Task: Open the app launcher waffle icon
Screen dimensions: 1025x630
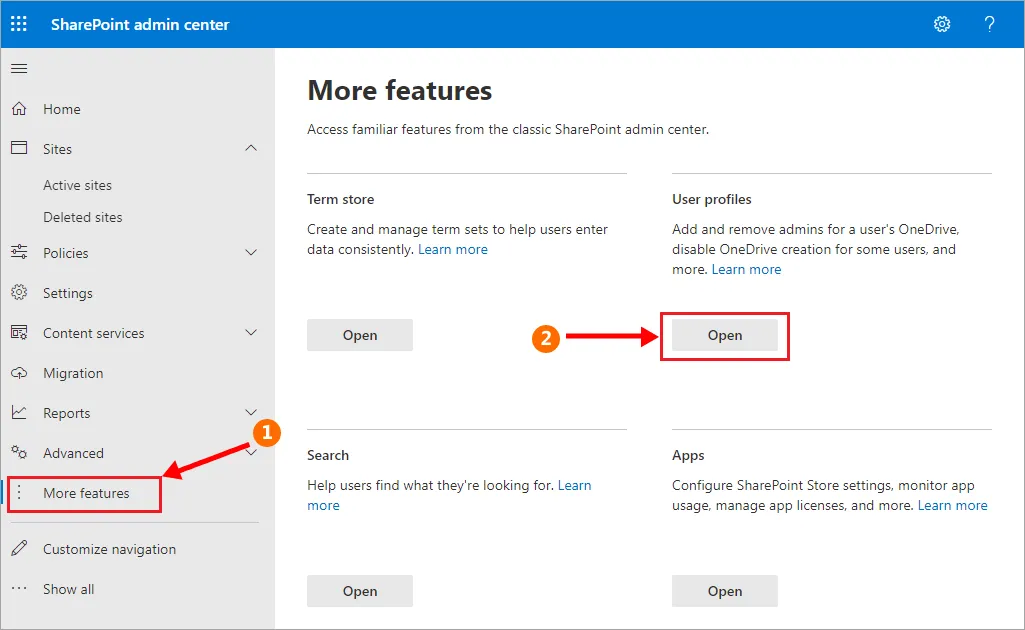Action: (19, 24)
